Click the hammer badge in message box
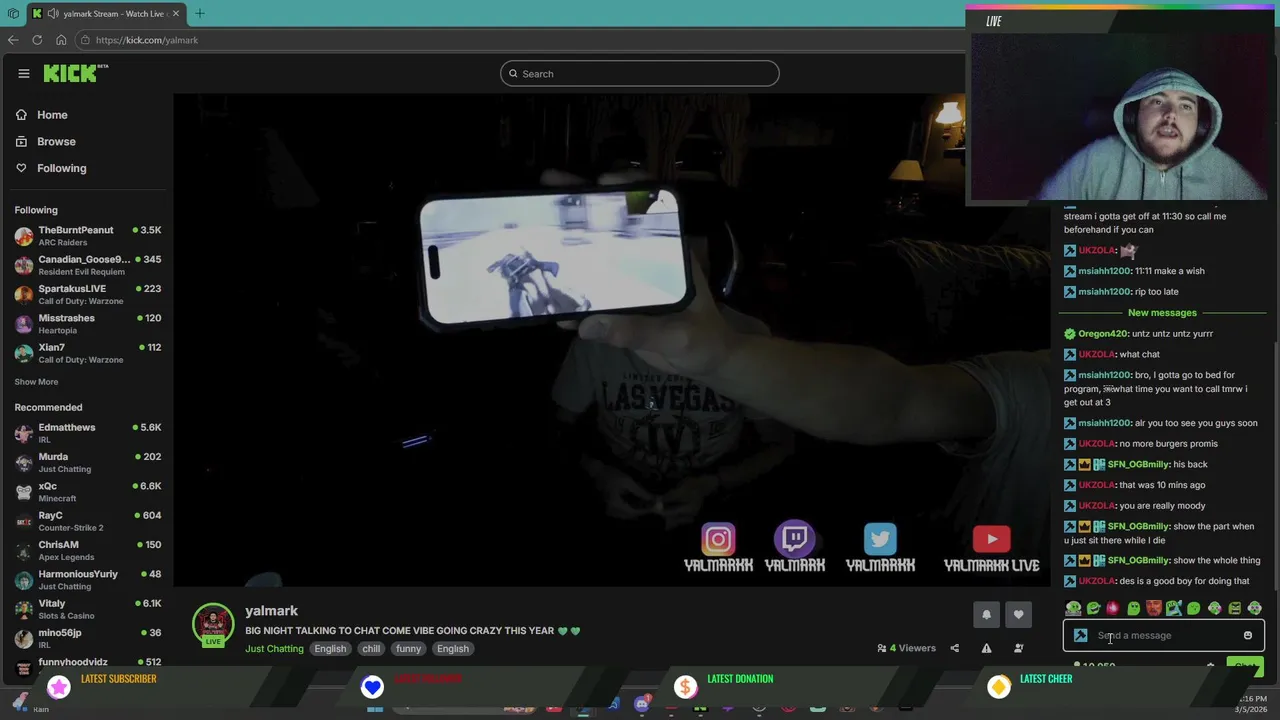This screenshot has height=720, width=1280. 1080,635
